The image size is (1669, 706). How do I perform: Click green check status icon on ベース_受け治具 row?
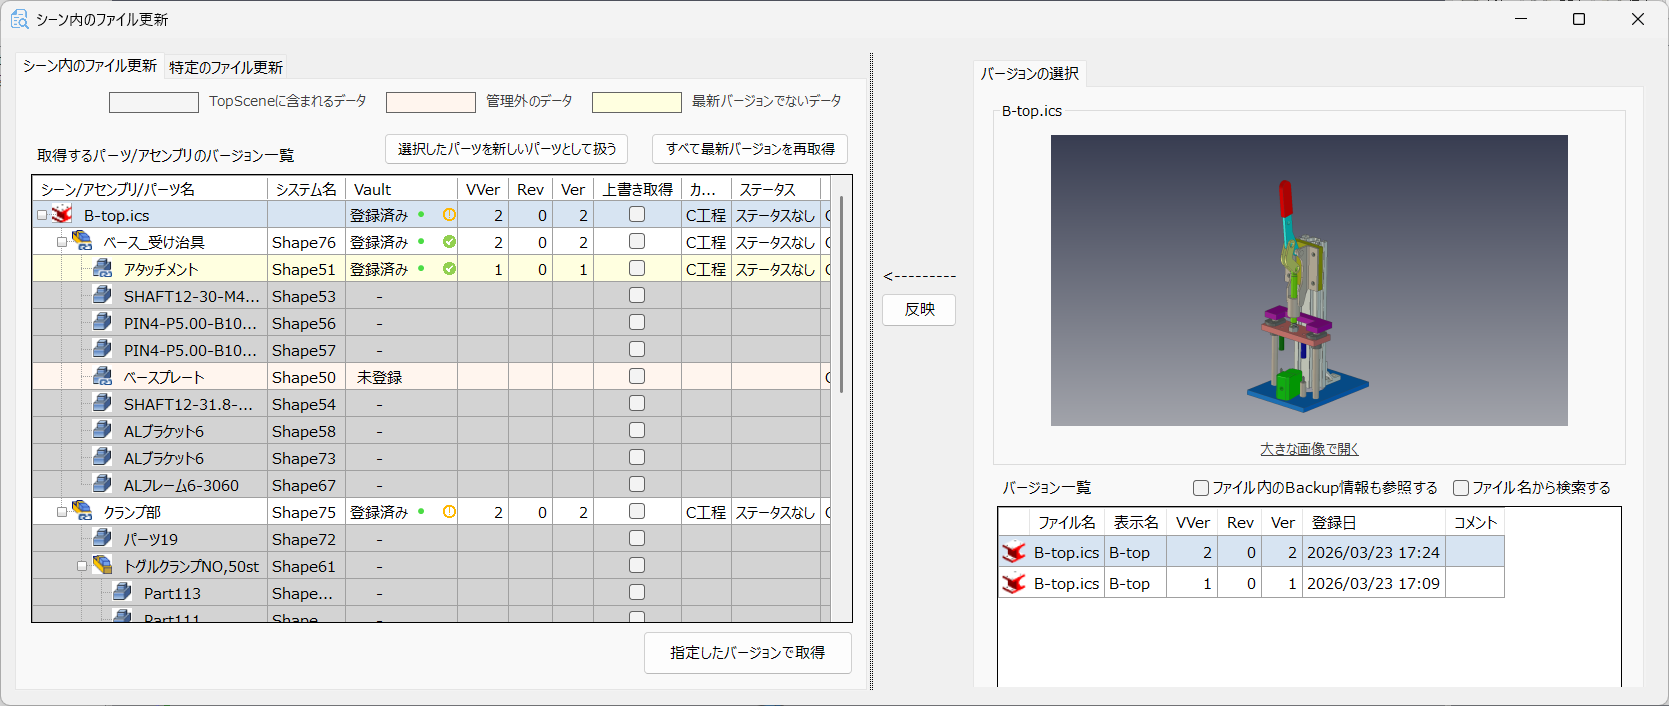pyautogui.click(x=449, y=241)
